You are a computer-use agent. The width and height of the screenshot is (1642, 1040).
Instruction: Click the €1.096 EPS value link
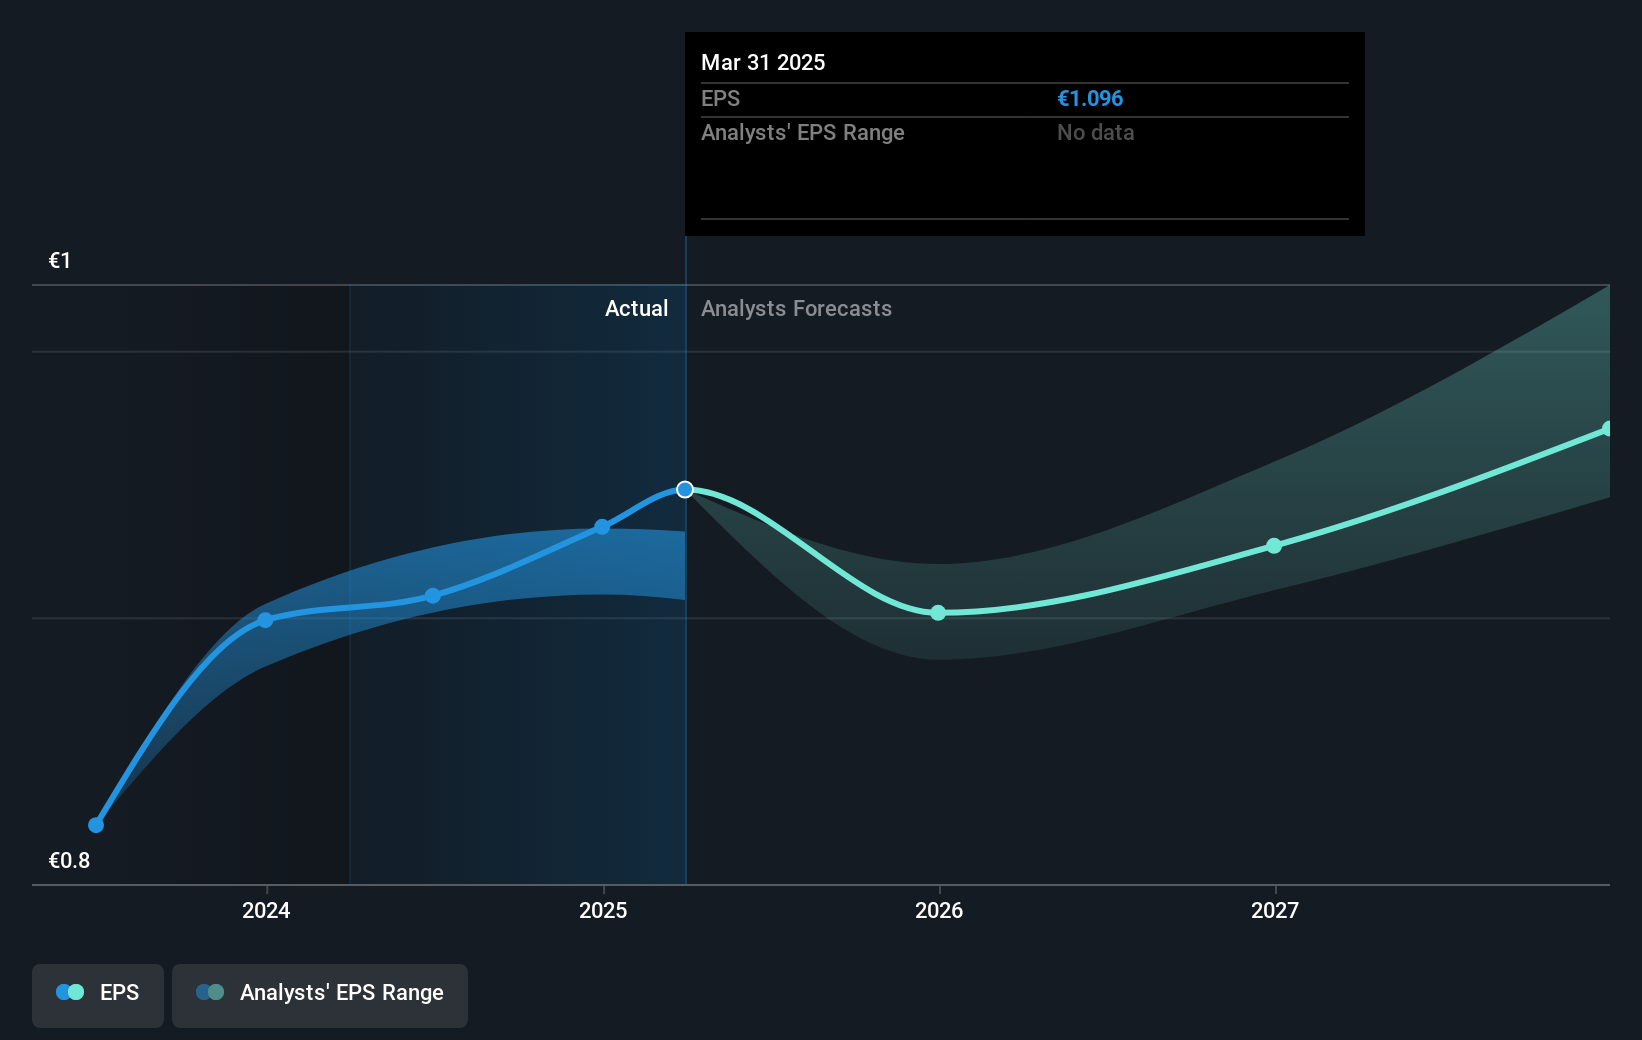pos(1089,98)
